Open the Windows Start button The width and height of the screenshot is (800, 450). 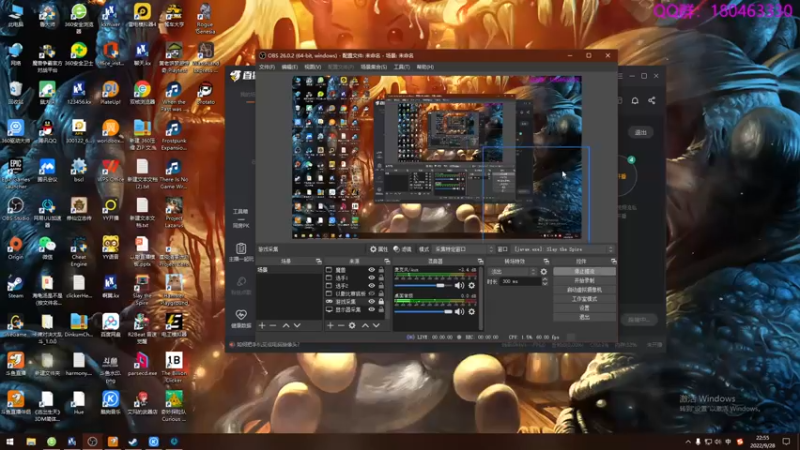10,442
